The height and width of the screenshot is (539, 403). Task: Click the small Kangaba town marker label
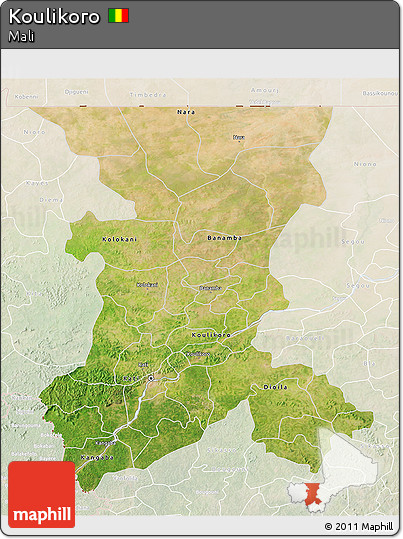105,443
